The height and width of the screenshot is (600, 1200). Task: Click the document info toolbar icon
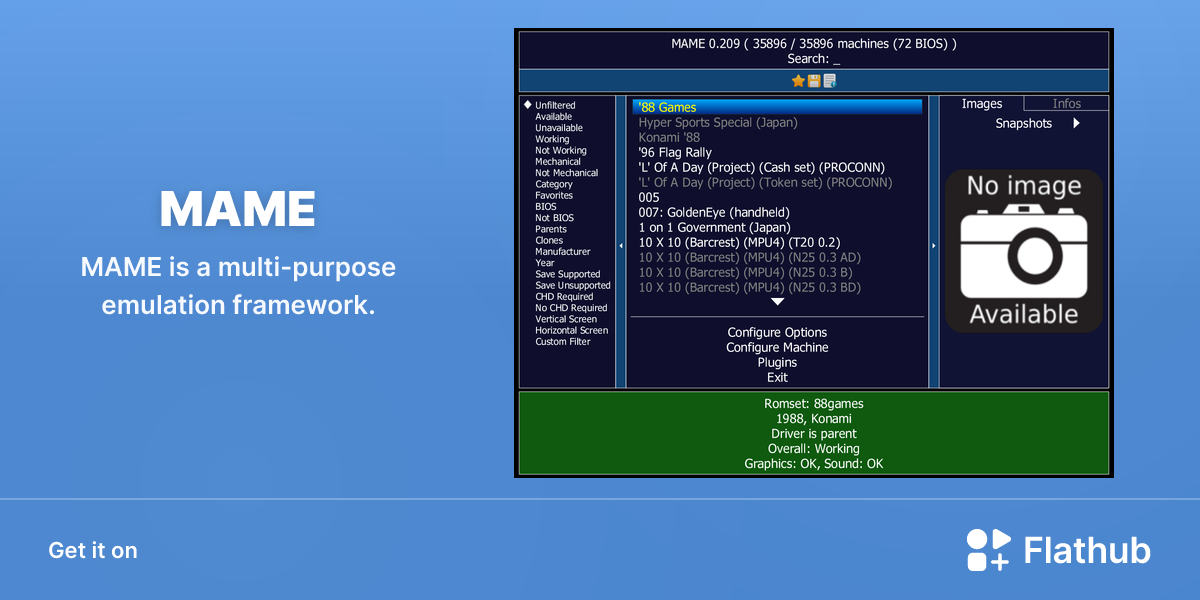point(830,81)
